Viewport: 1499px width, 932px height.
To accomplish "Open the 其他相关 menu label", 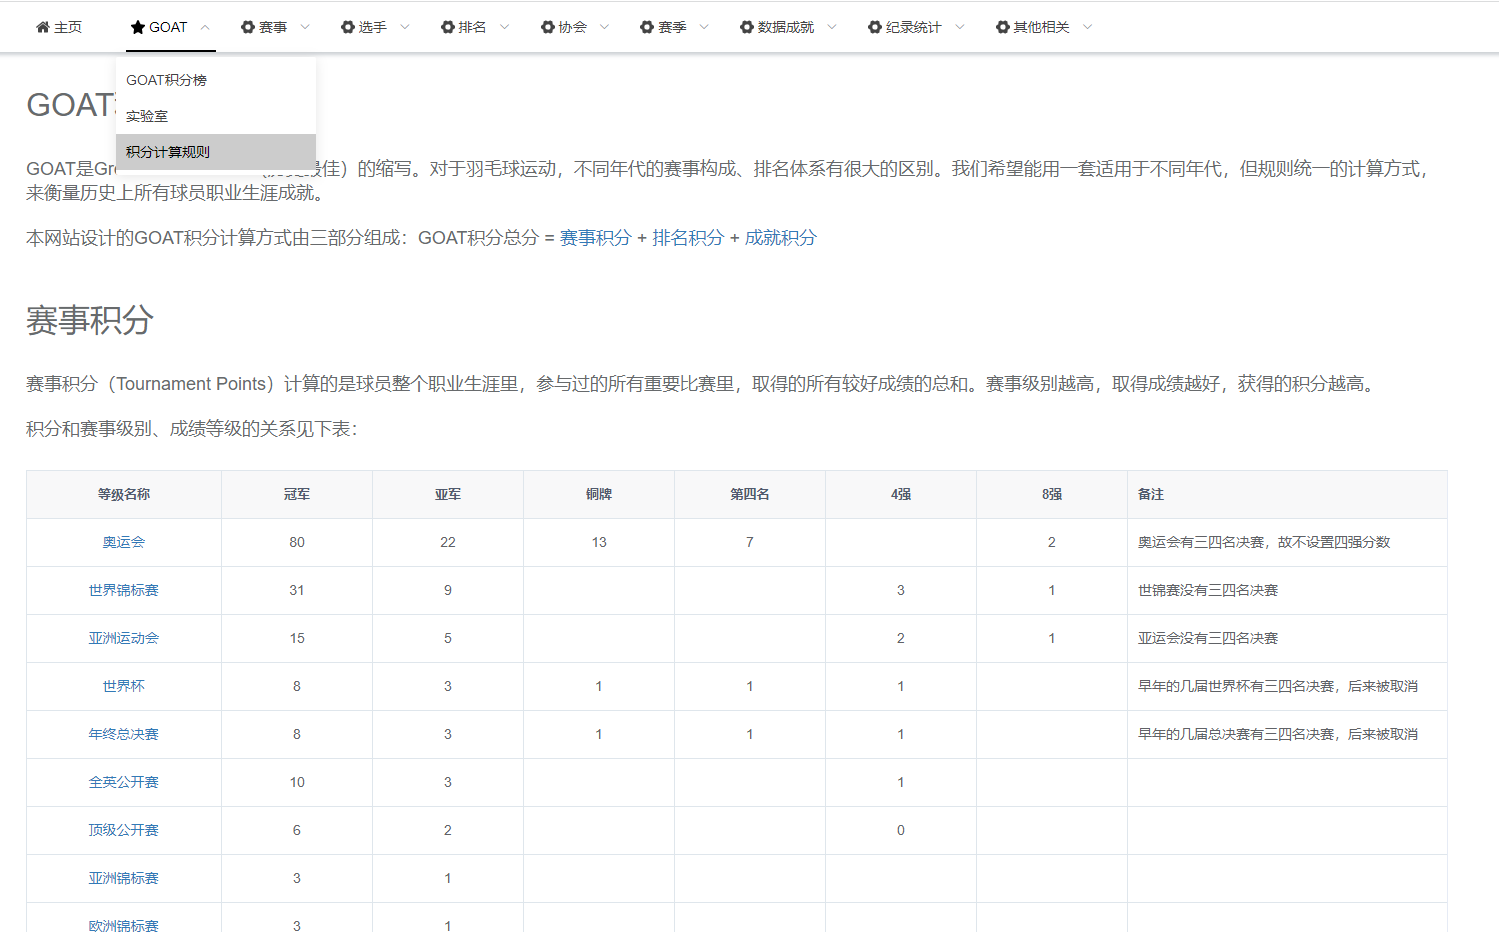I will (x=1042, y=27).
